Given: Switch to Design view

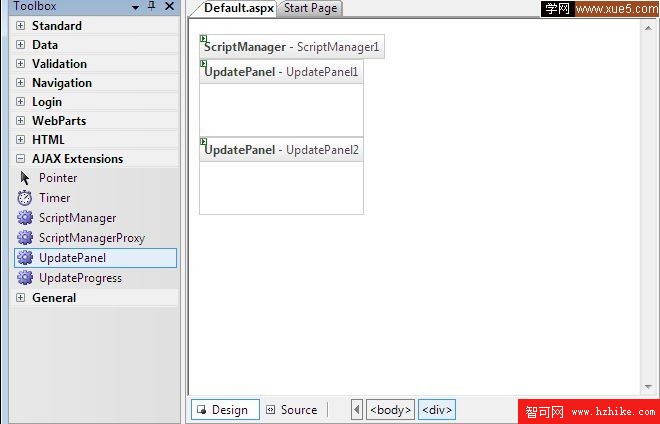Looking at the screenshot, I should (225, 410).
